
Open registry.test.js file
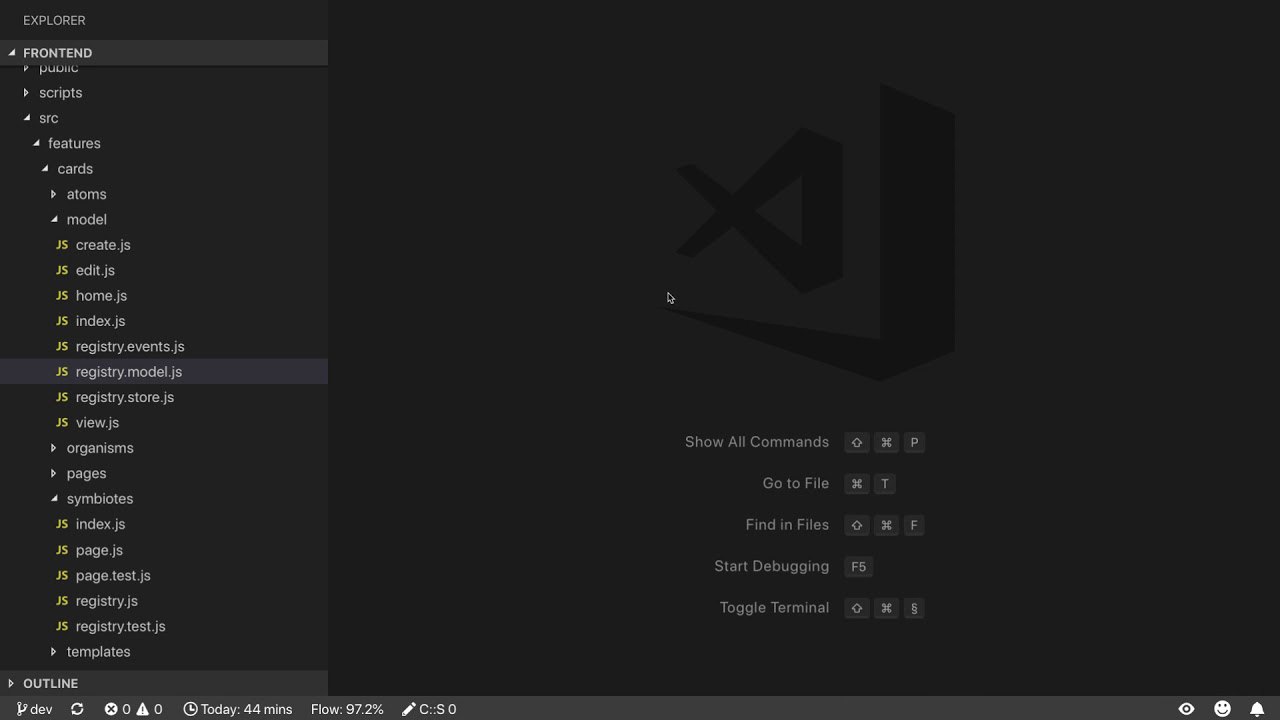pos(164,626)
